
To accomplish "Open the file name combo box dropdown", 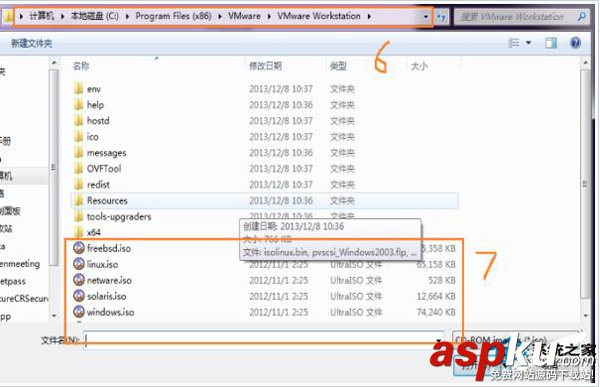I will click(x=439, y=340).
